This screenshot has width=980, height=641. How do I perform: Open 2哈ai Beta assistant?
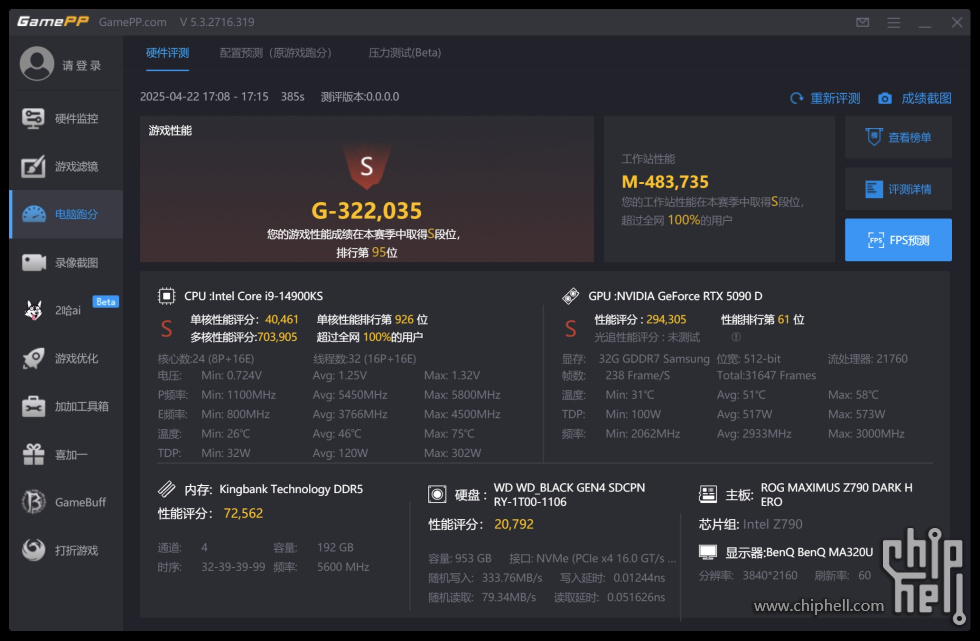66,310
